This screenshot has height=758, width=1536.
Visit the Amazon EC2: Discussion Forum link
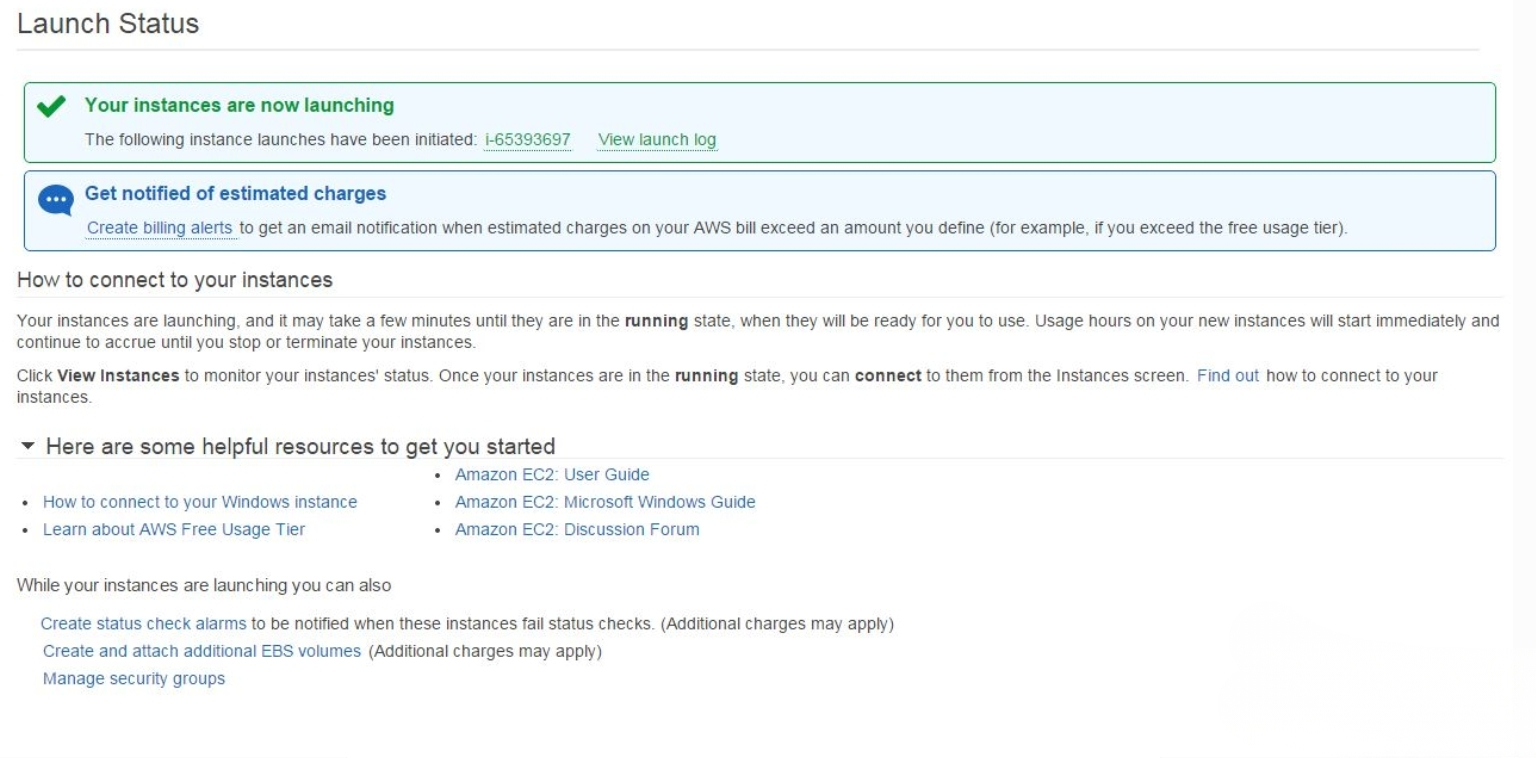click(x=577, y=530)
